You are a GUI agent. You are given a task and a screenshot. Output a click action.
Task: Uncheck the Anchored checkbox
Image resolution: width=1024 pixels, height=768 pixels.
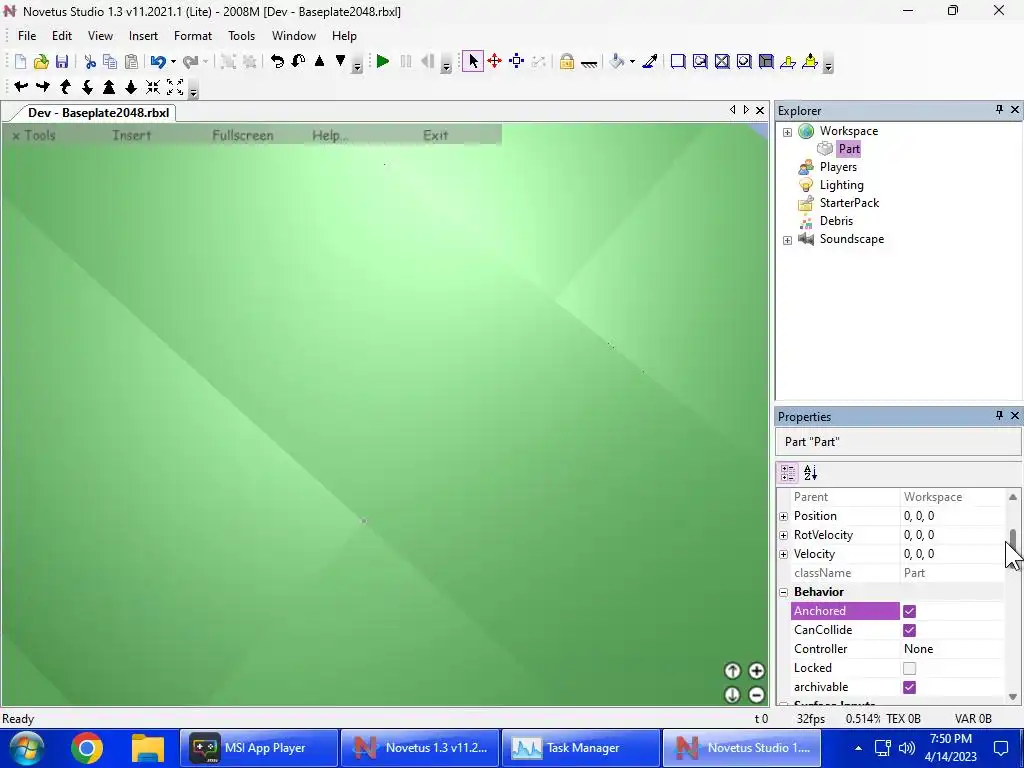[909, 611]
